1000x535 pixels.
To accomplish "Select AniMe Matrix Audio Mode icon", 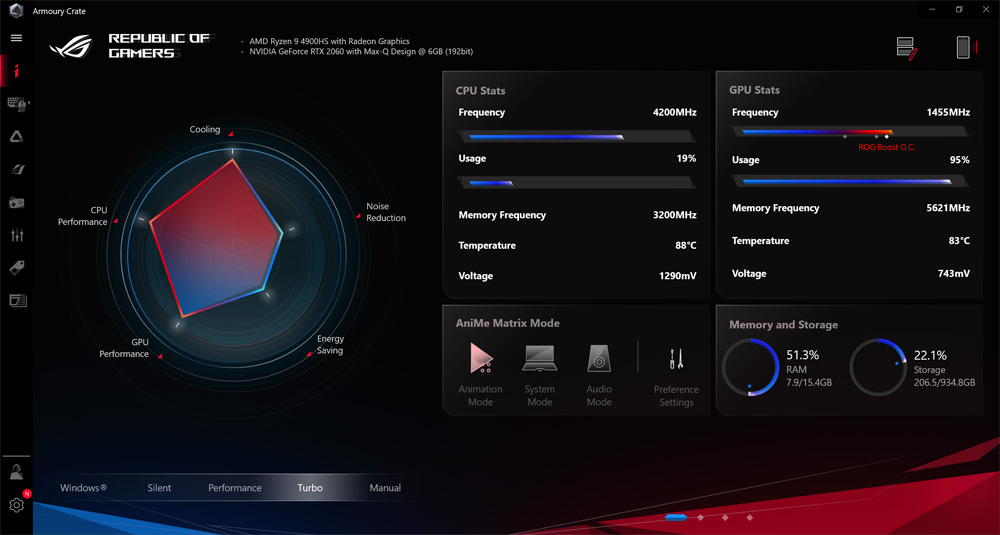I will coord(599,358).
